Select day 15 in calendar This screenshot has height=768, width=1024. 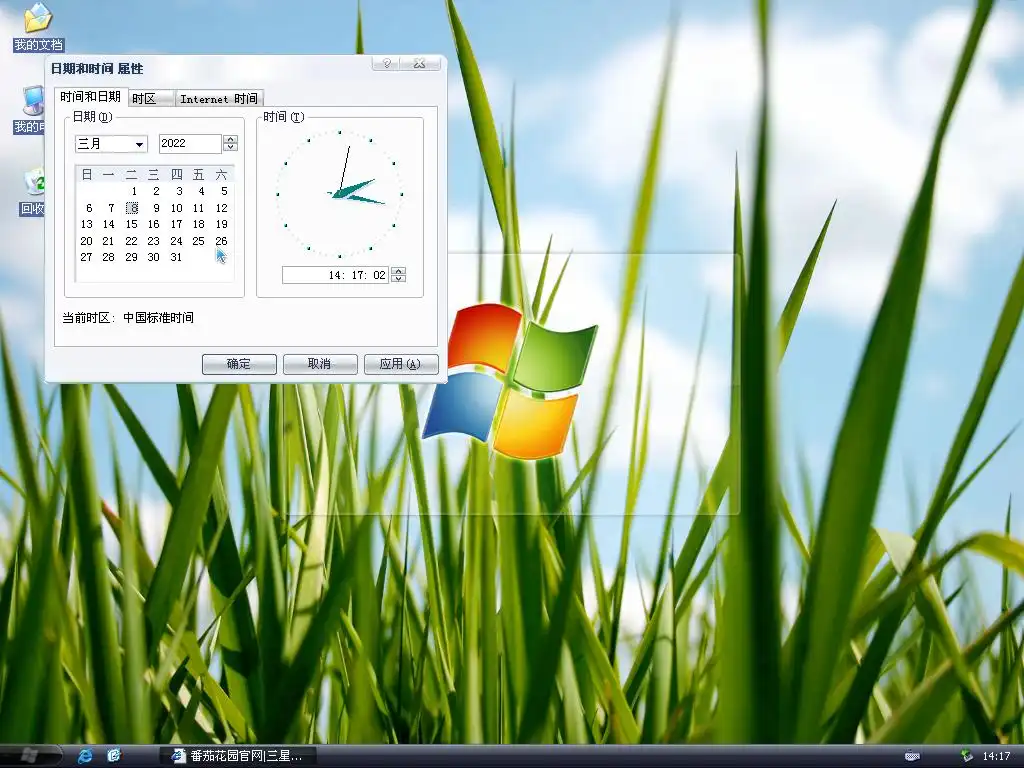click(131, 224)
